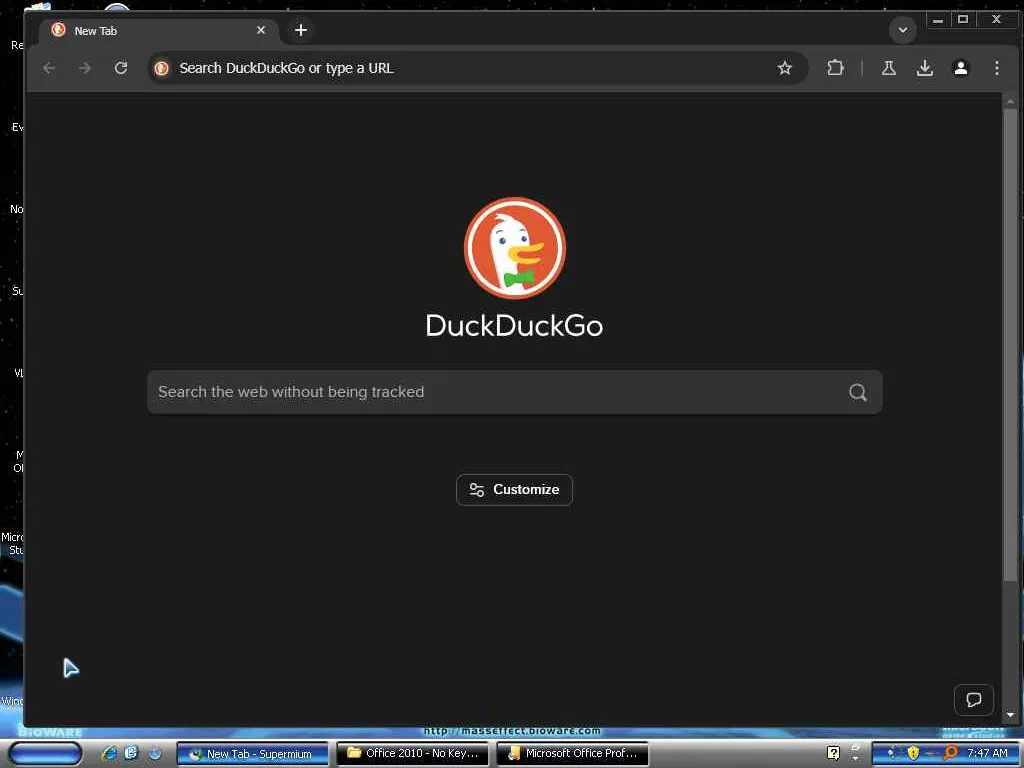Click the orange magnifier tray icon
The image size is (1024, 768).
tap(950, 754)
